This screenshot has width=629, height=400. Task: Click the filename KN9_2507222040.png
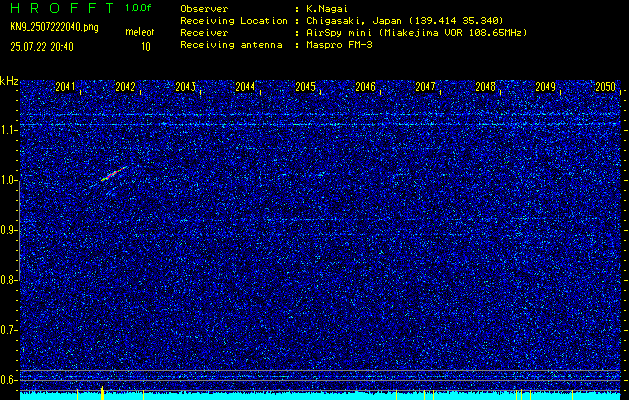(54, 27)
